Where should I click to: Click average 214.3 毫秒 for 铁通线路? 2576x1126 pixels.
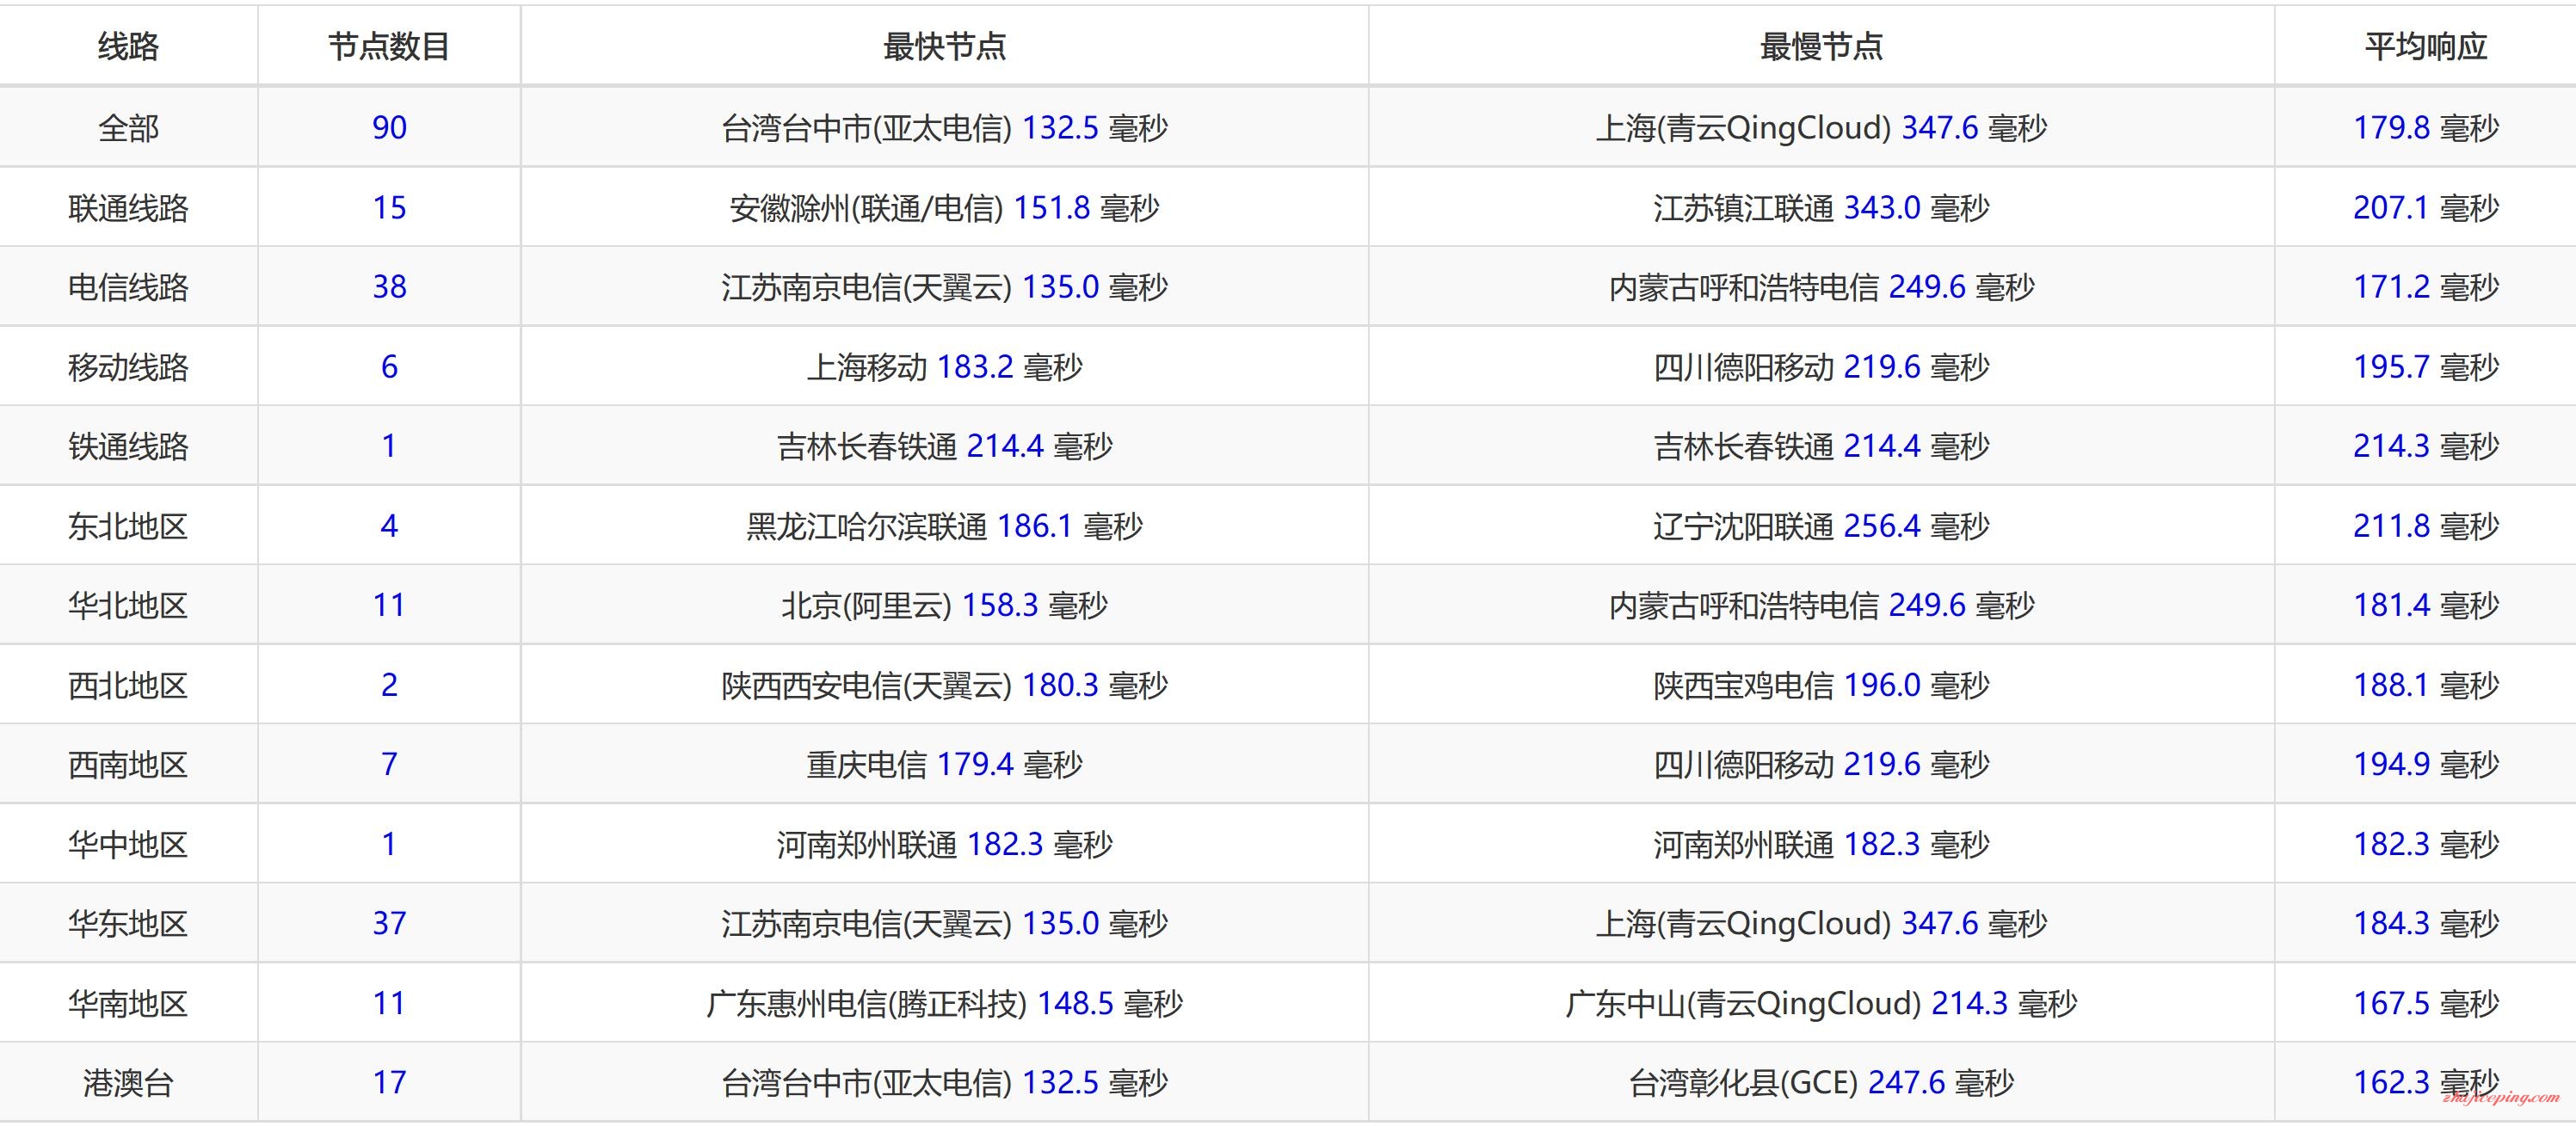2425,446
